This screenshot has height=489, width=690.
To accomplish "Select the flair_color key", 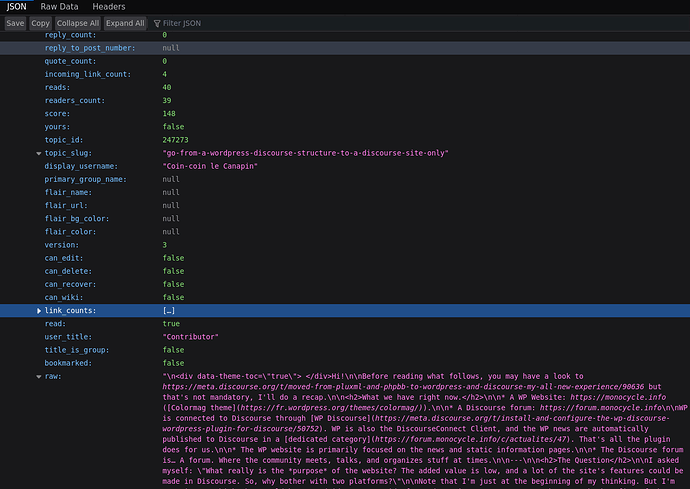I will coord(72,232).
